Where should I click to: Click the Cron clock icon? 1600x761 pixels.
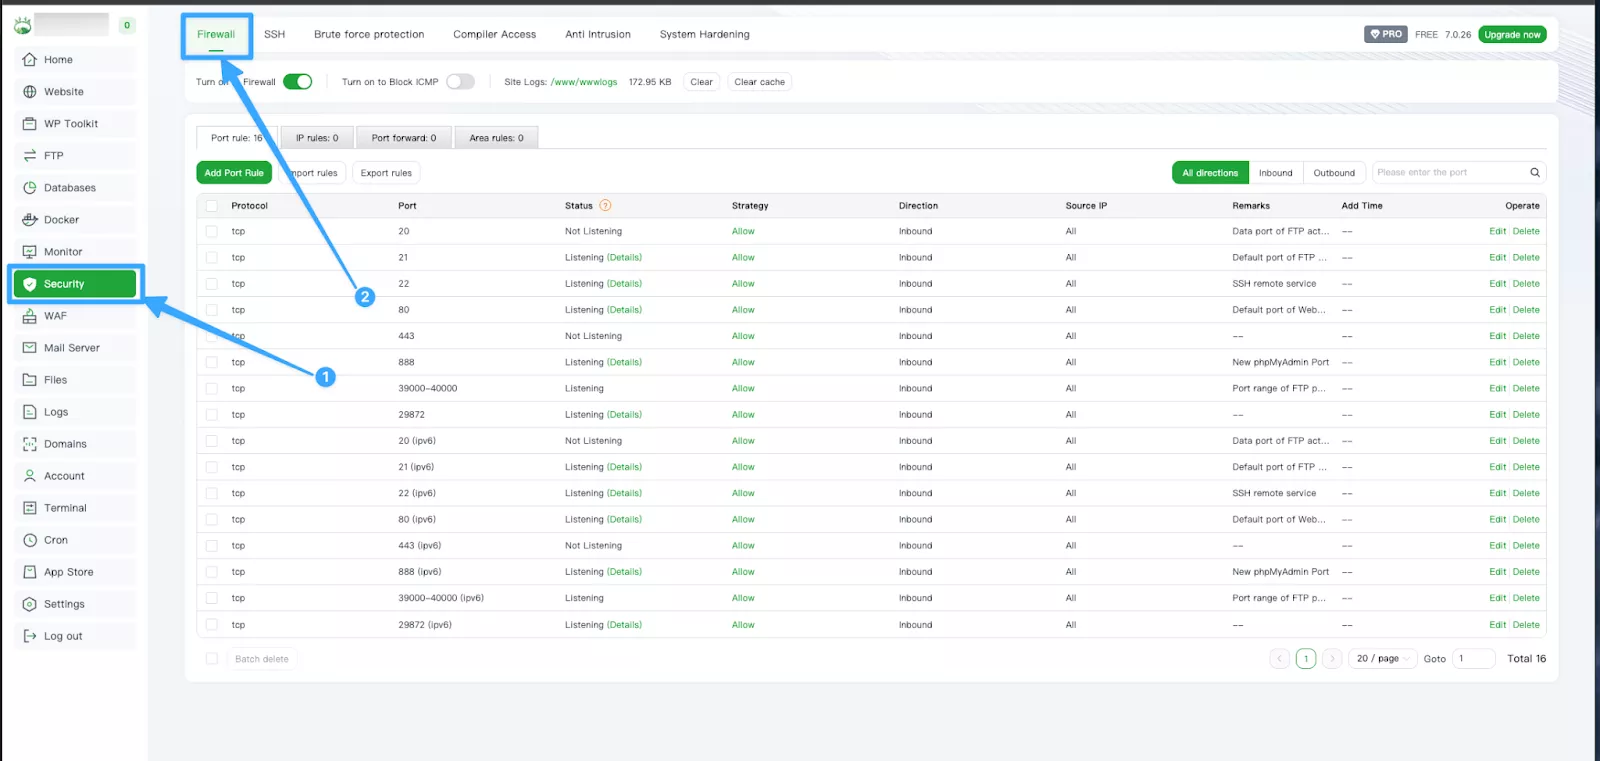coord(30,540)
